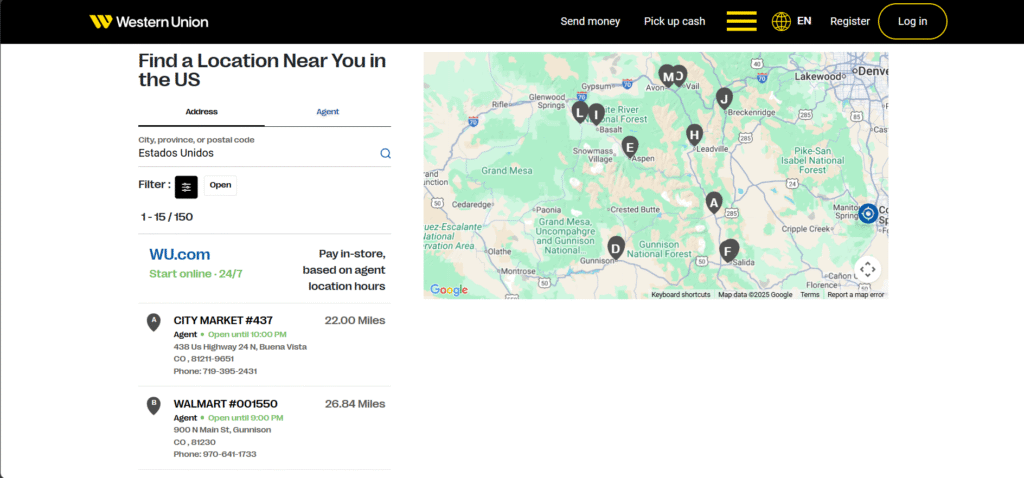Open map camera controls button
Viewport: 1024px width, 478px height.
pos(867,269)
